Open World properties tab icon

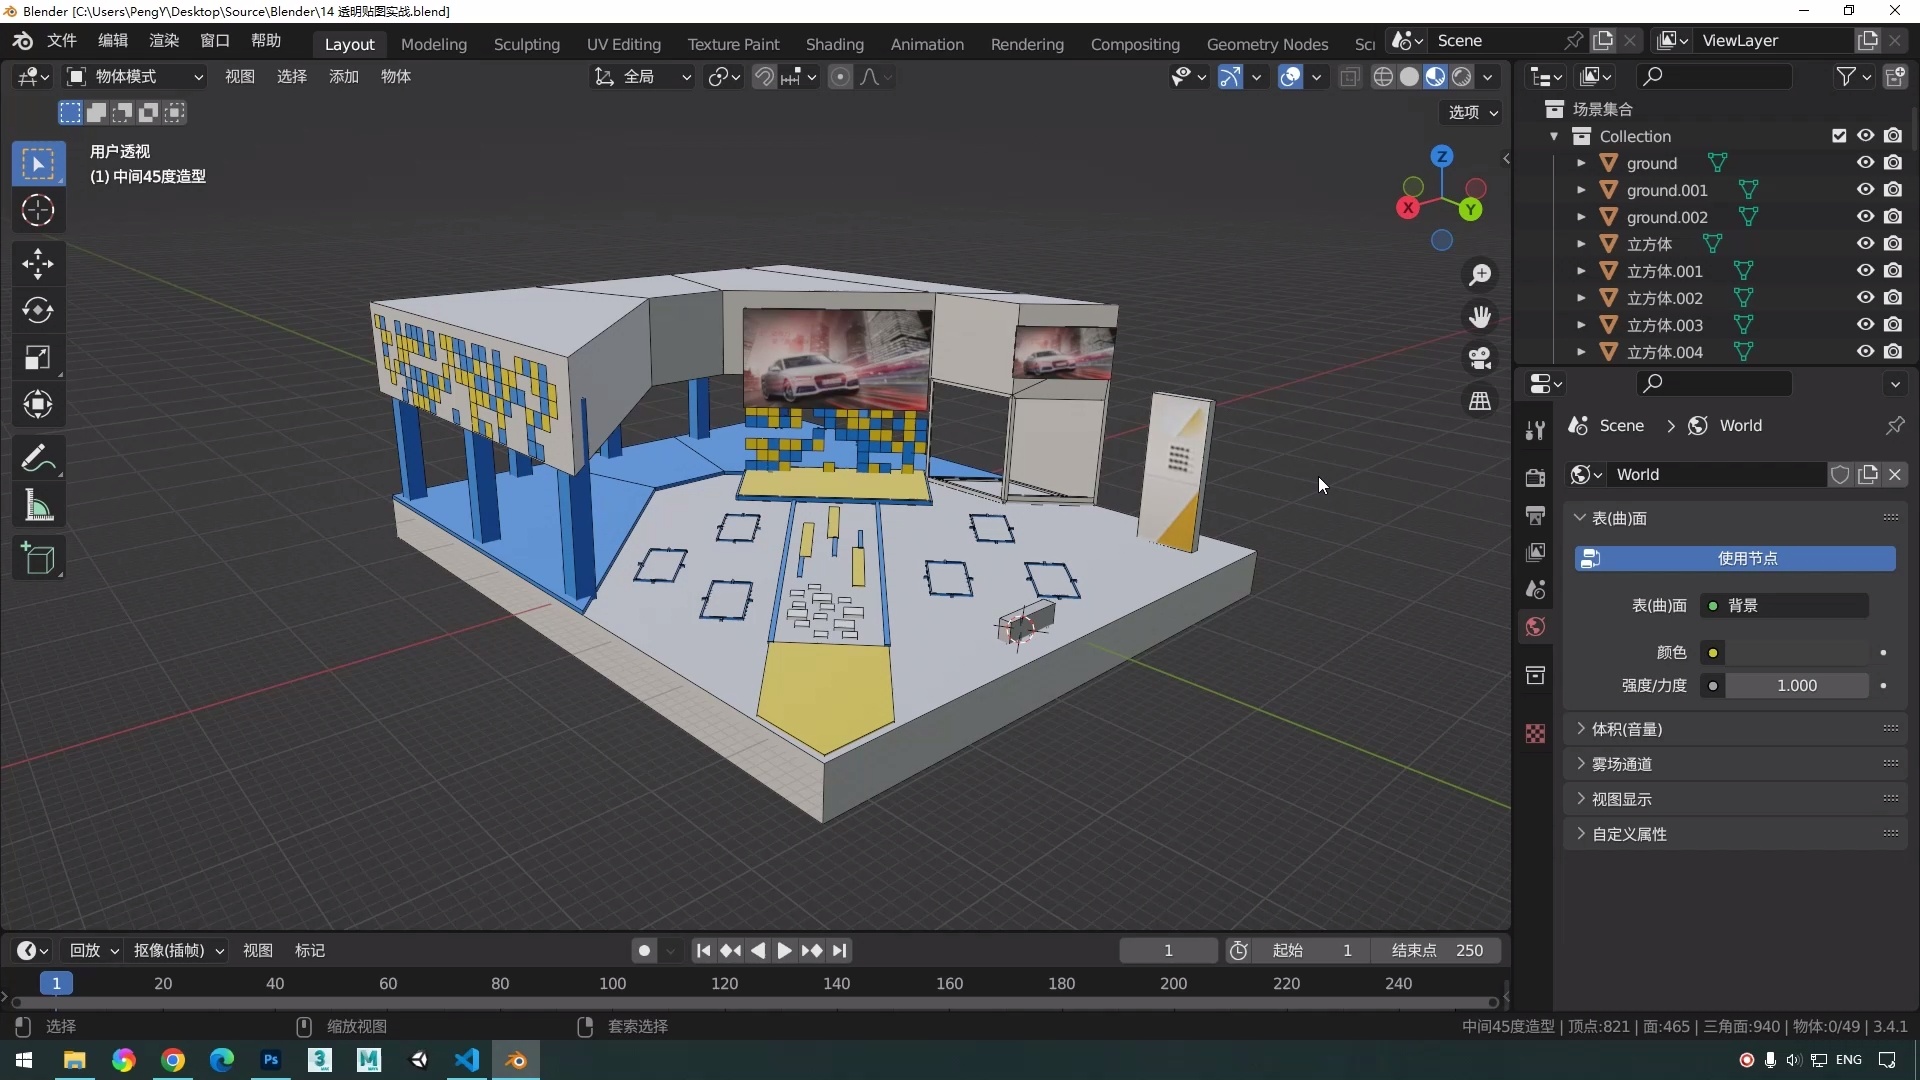tap(1536, 627)
